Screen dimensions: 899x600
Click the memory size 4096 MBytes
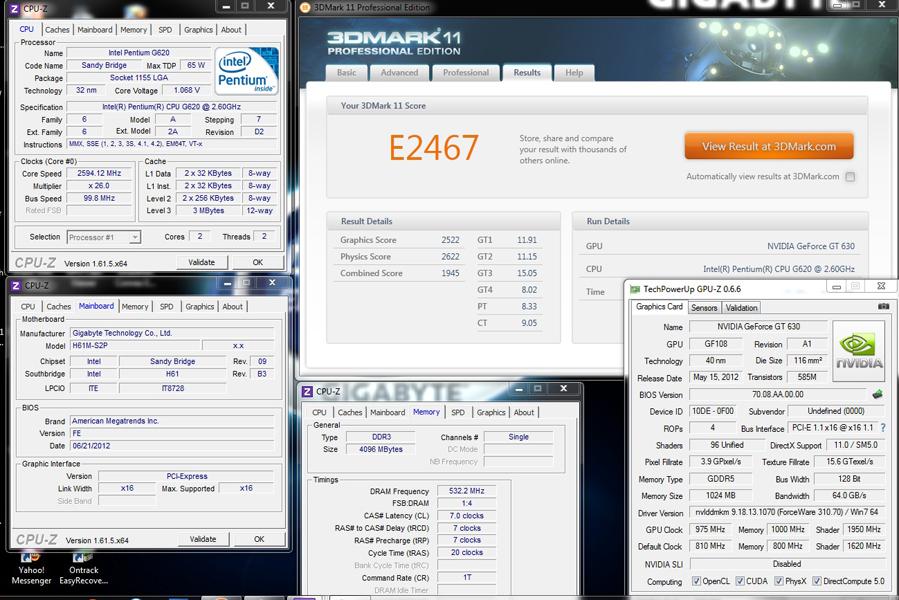tap(381, 449)
